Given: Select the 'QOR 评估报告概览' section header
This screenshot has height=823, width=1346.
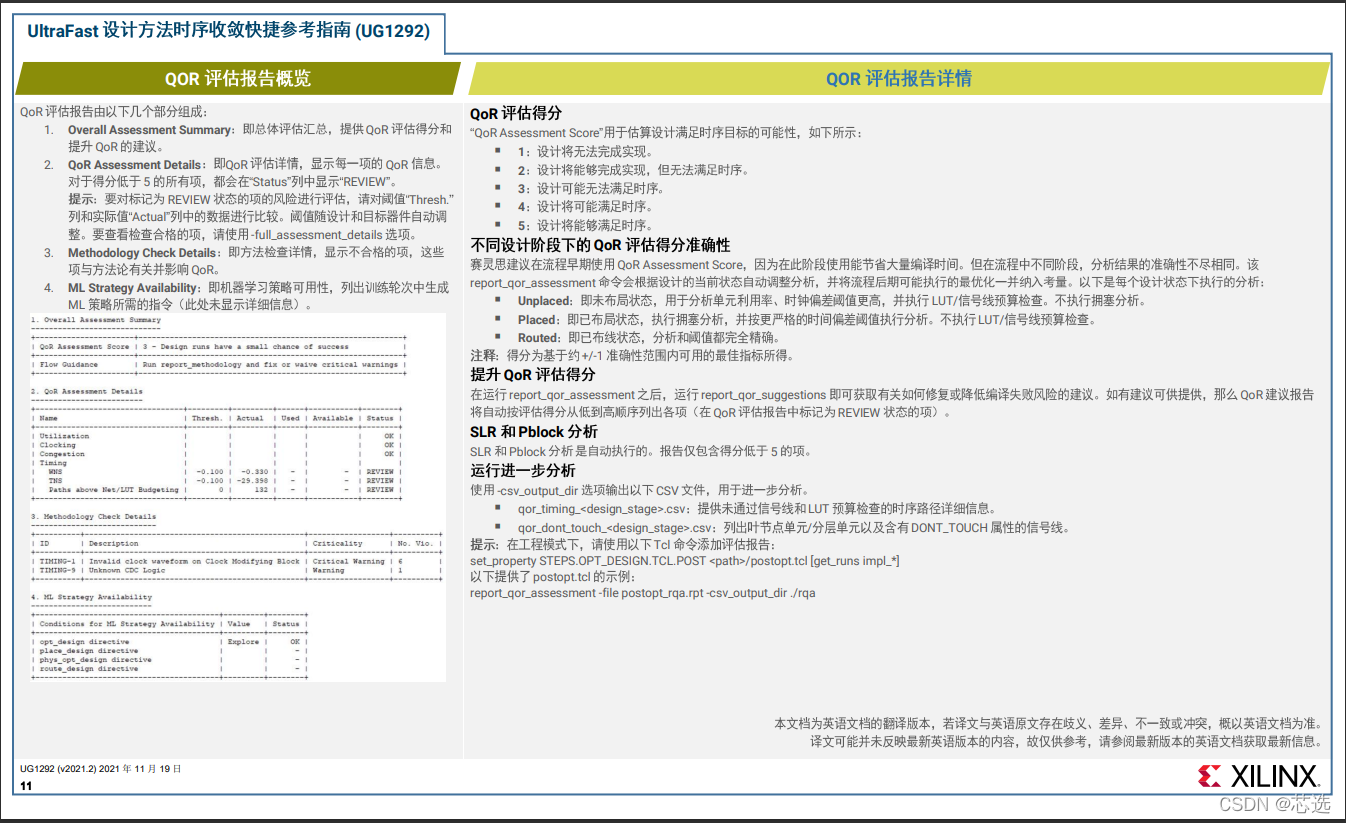Looking at the screenshot, I should tap(238, 79).
